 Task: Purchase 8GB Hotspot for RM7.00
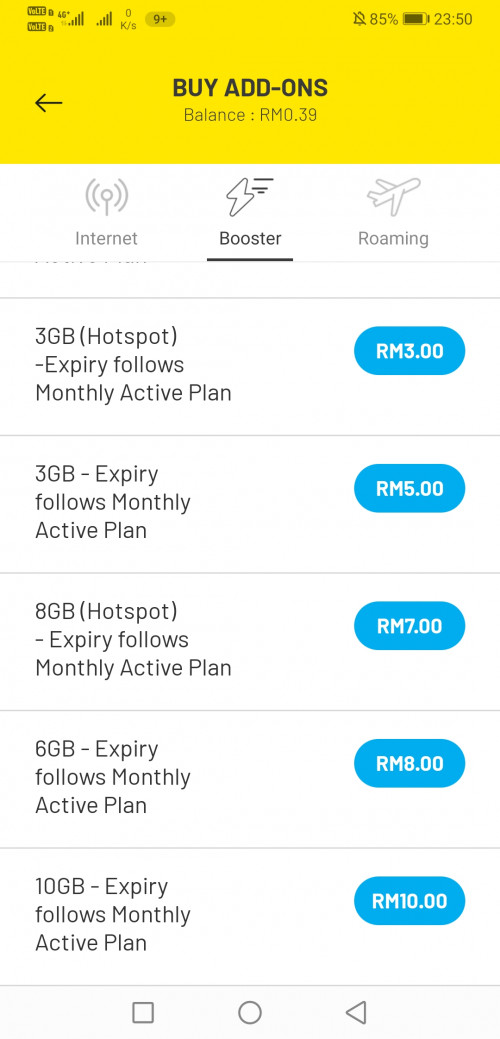tap(410, 626)
